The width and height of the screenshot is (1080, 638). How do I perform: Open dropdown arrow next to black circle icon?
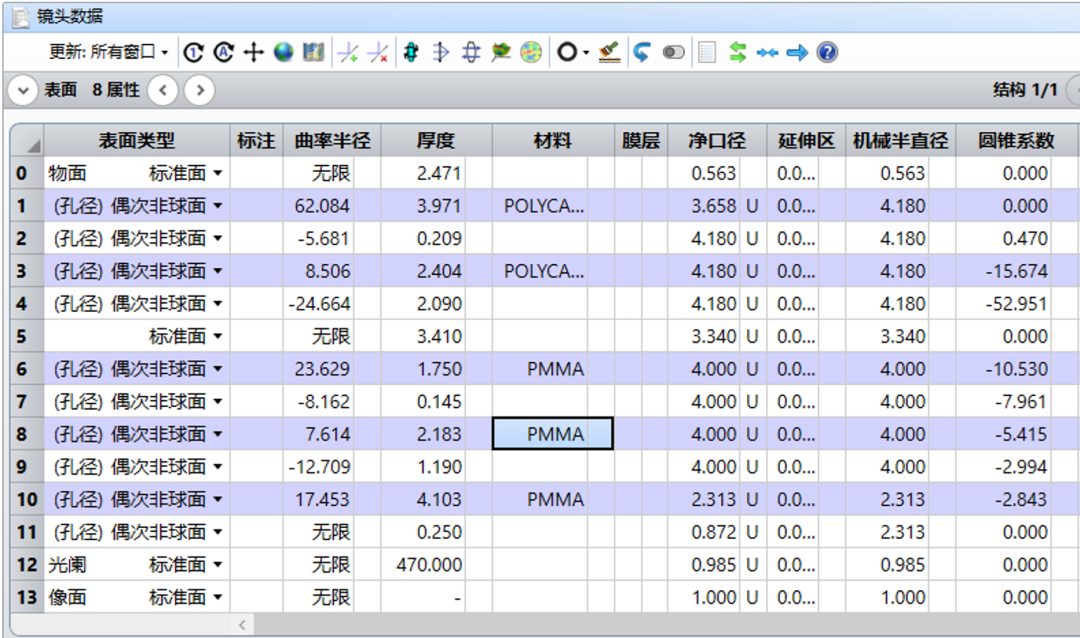pyautogui.click(x=586, y=52)
